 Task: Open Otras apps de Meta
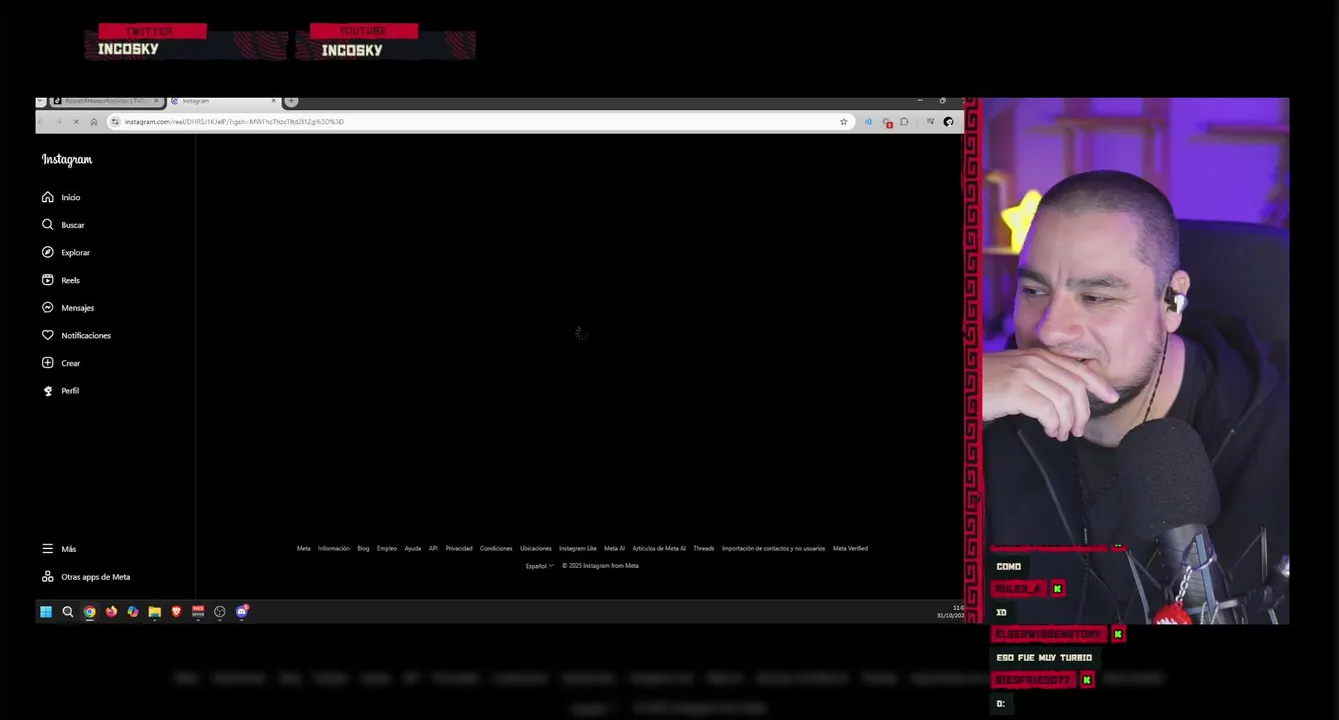click(86, 577)
